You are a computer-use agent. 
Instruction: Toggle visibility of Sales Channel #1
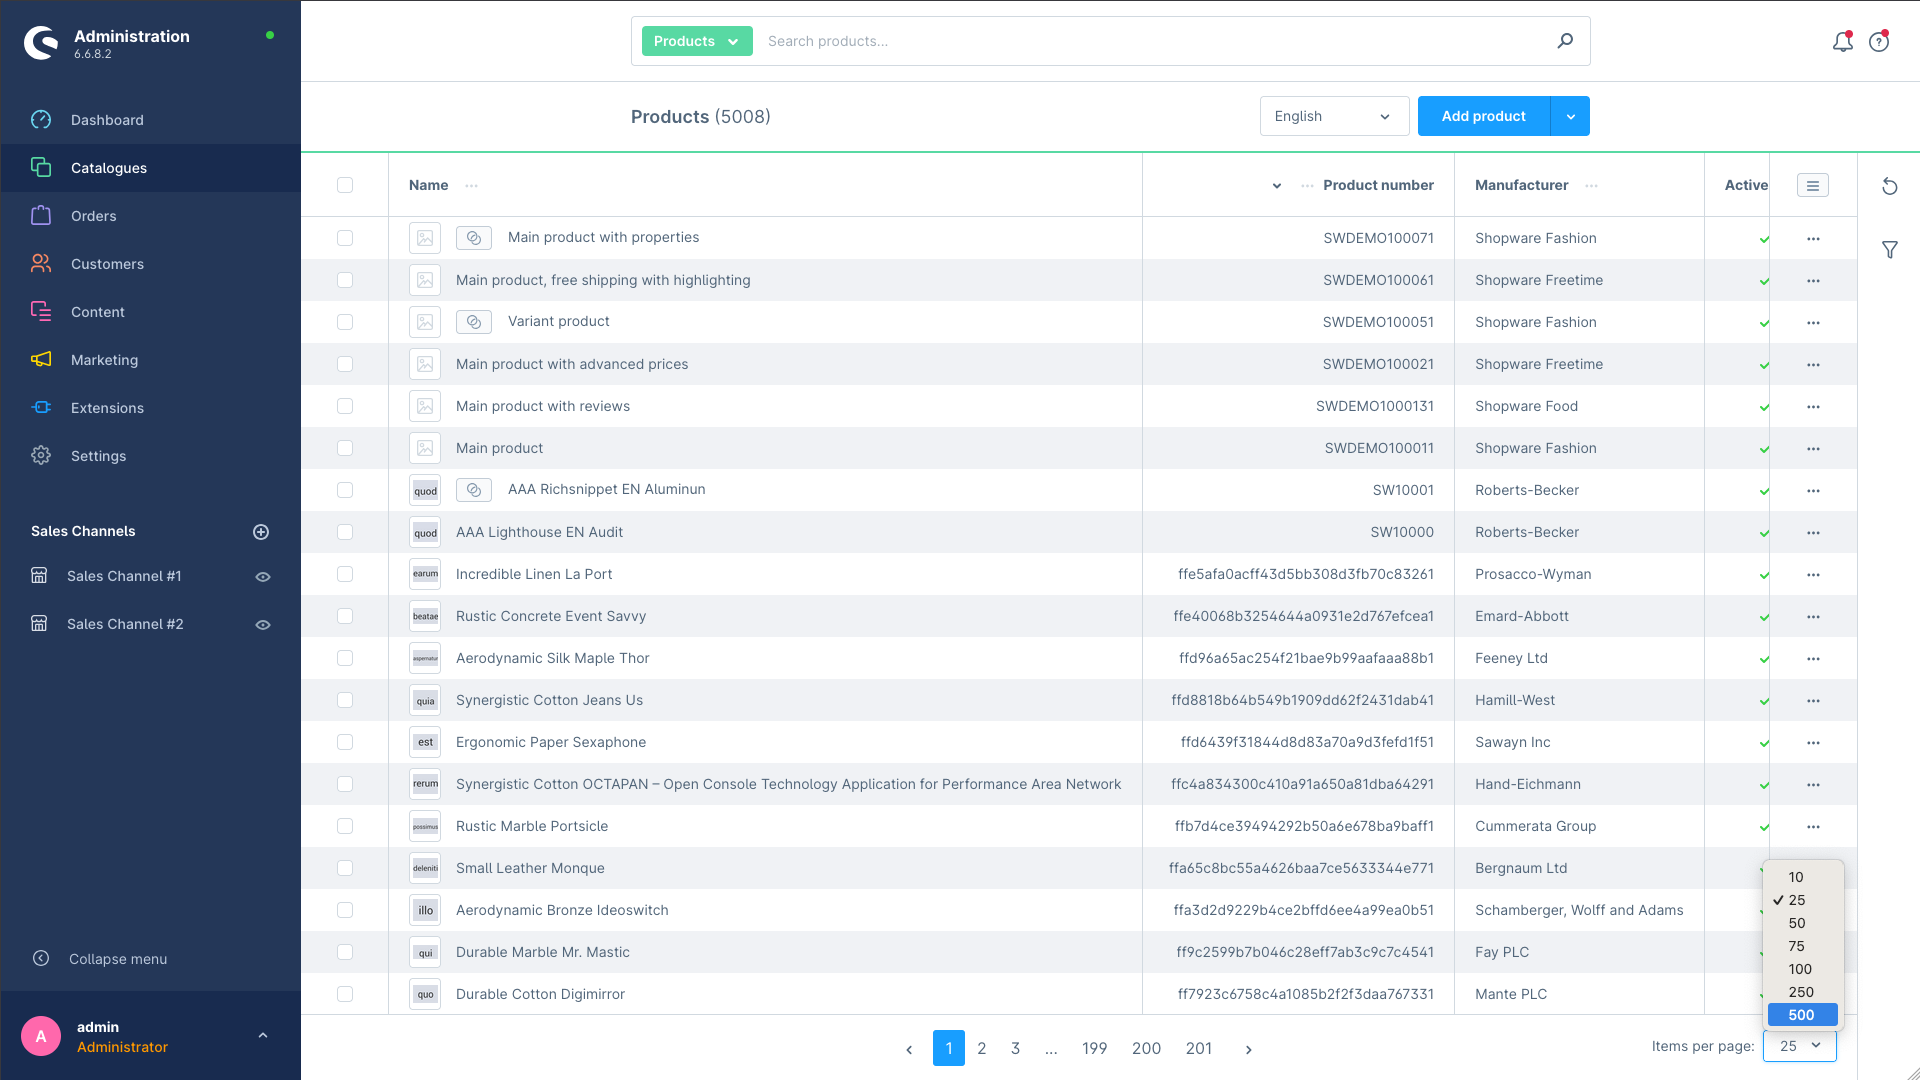tap(262, 576)
